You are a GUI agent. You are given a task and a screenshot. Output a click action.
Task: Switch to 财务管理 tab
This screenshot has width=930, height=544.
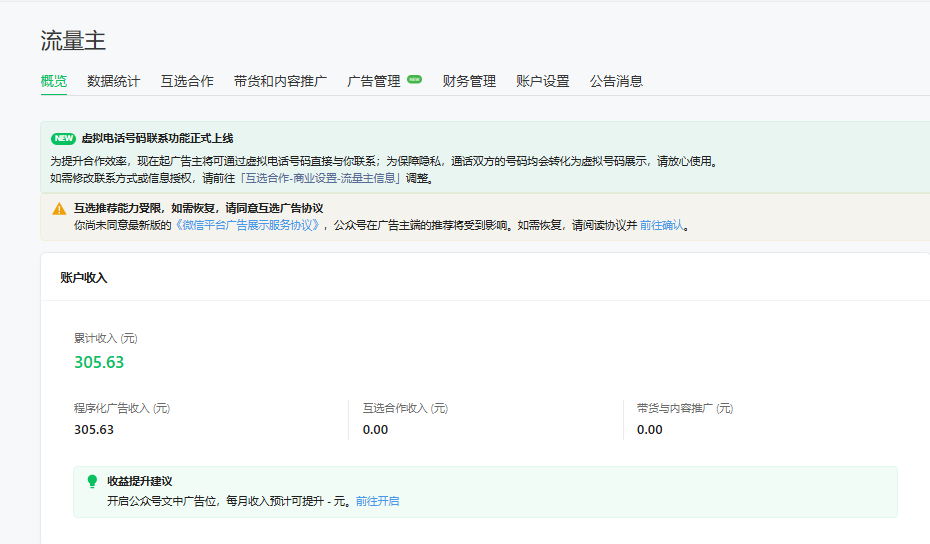coord(469,81)
